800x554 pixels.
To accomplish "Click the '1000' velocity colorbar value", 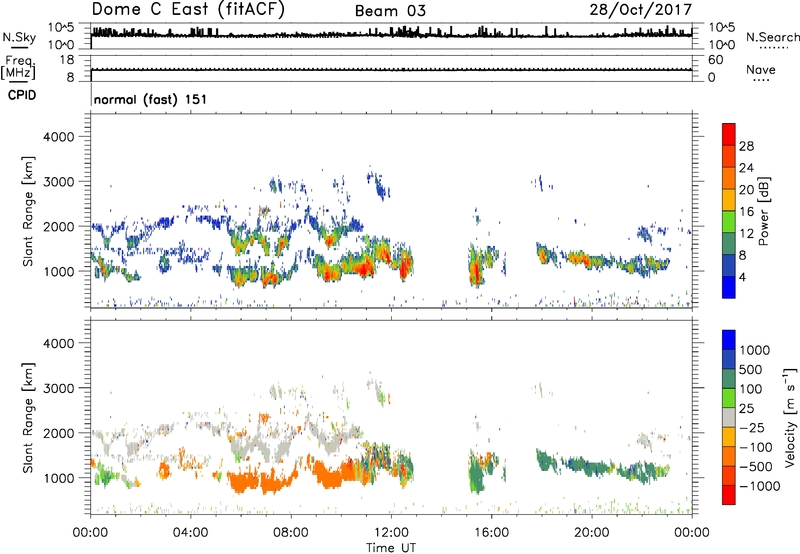I will 755,350.
